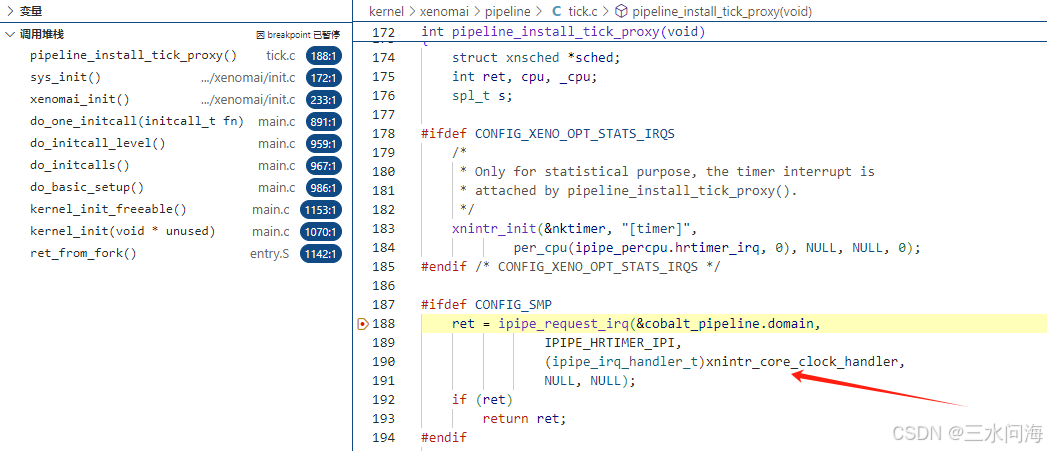Click the 1142:1 line badge
The width and height of the screenshot is (1047, 451).
[321, 254]
